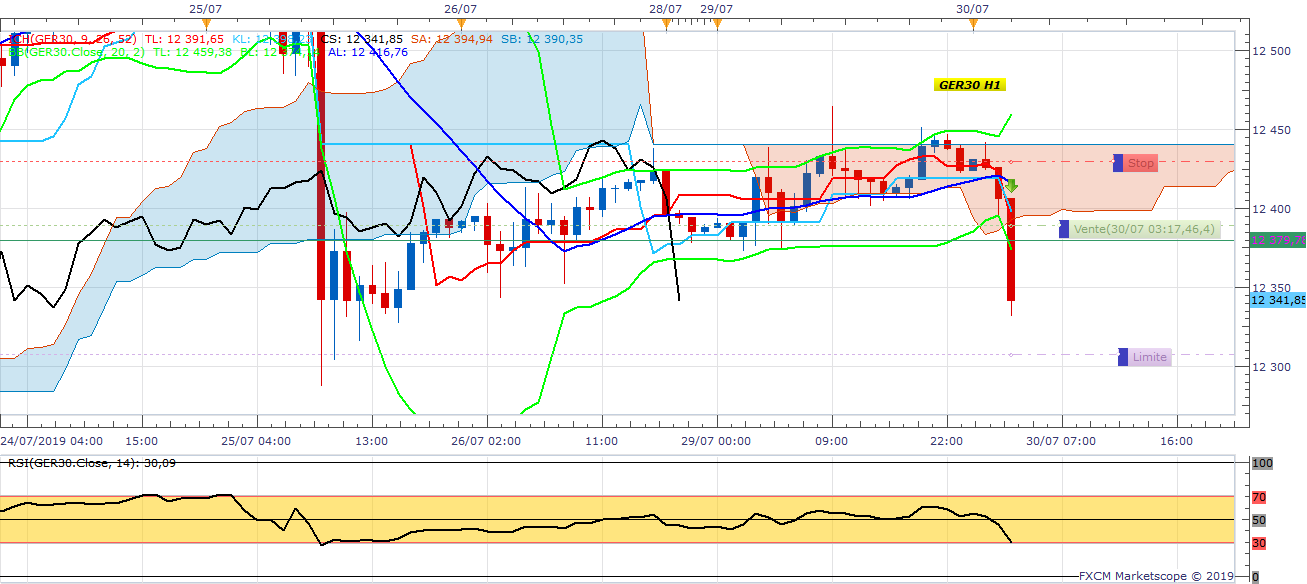Select the BB(GER30.Close, 20, 2) indicator legend
Image resolution: width=1307 pixels, height=584 pixels.
click(76, 52)
